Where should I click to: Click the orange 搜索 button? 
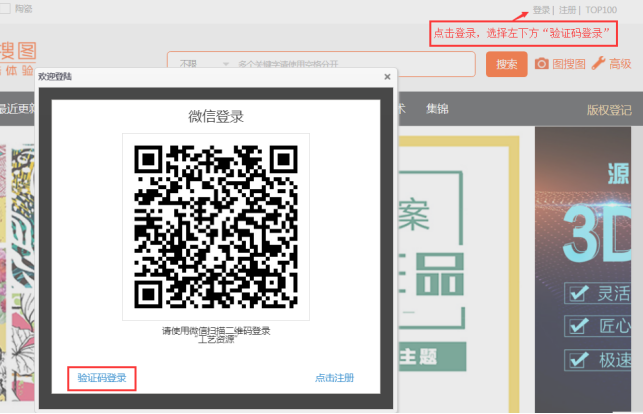click(506, 64)
